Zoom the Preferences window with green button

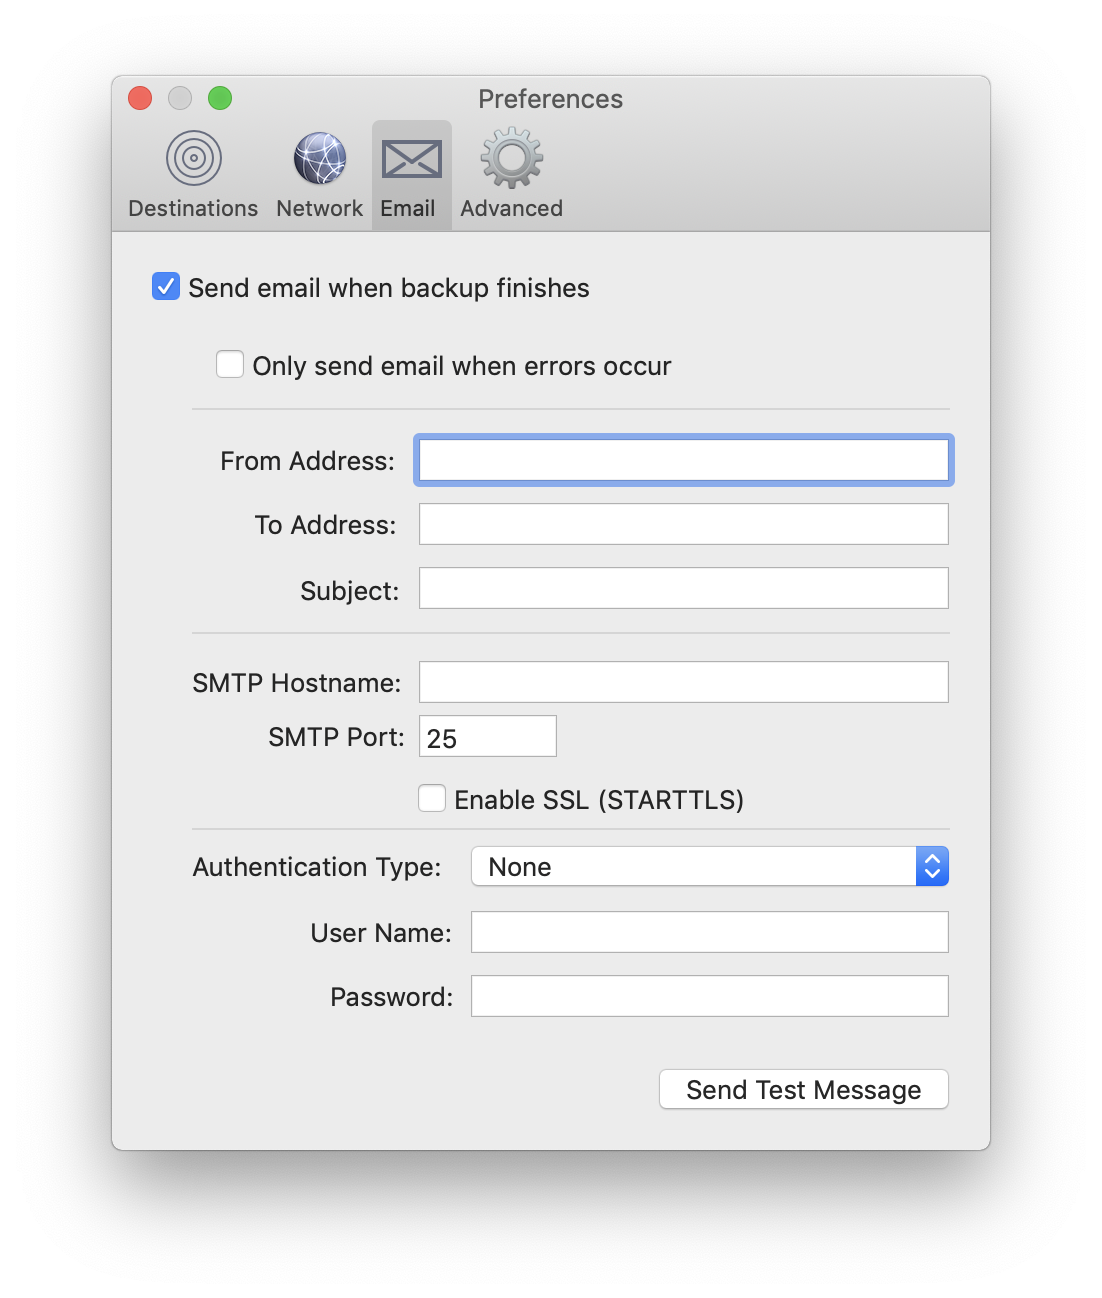click(x=220, y=98)
